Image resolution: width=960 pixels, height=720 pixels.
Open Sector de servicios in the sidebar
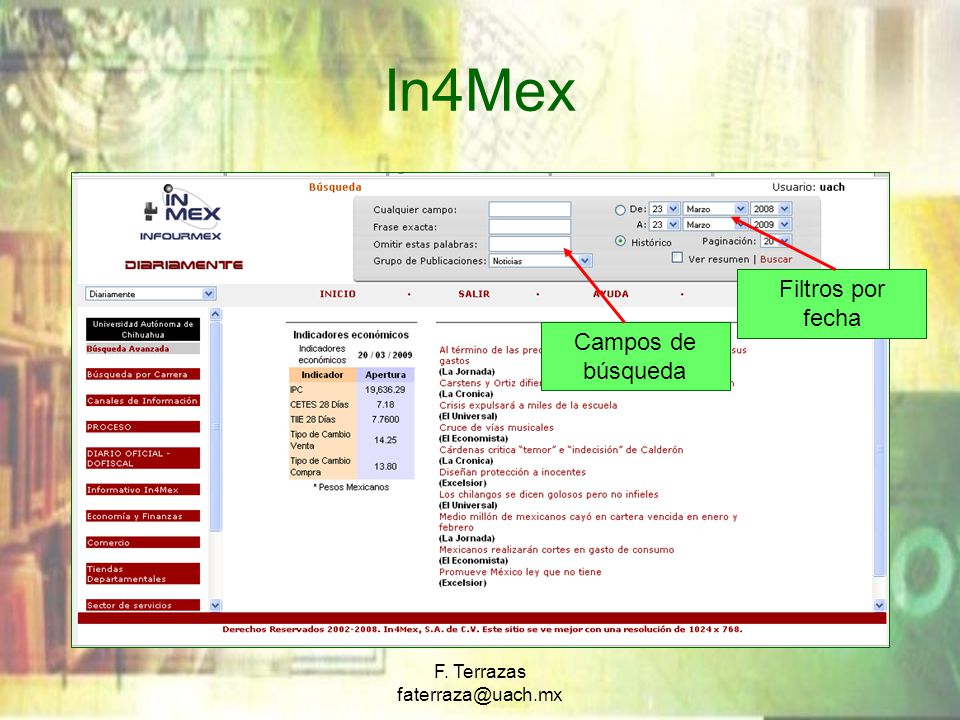click(143, 605)
